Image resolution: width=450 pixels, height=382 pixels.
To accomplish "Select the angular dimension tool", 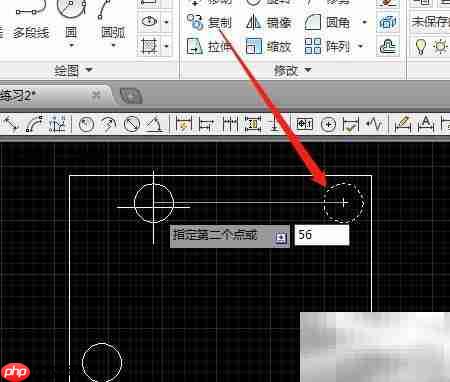I will pos(154,125).
